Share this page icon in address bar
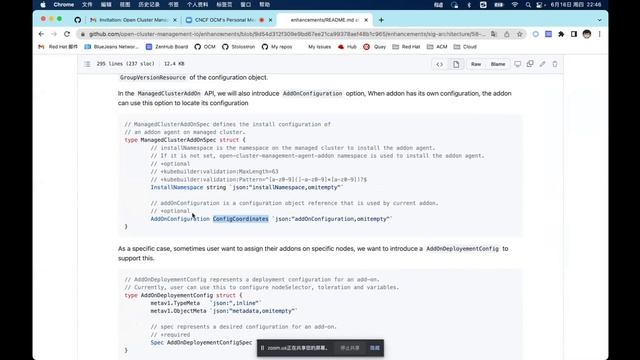 coord(507,34)
